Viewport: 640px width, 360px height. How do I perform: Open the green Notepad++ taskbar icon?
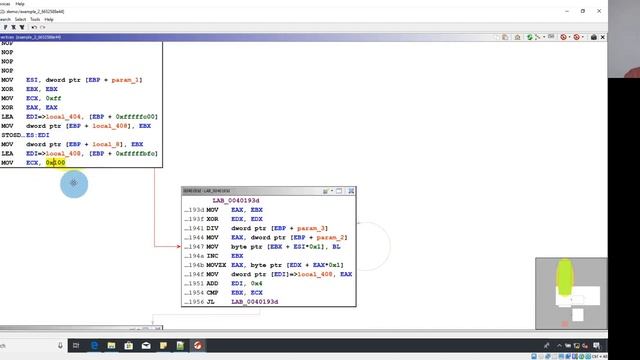pos(180,346)
